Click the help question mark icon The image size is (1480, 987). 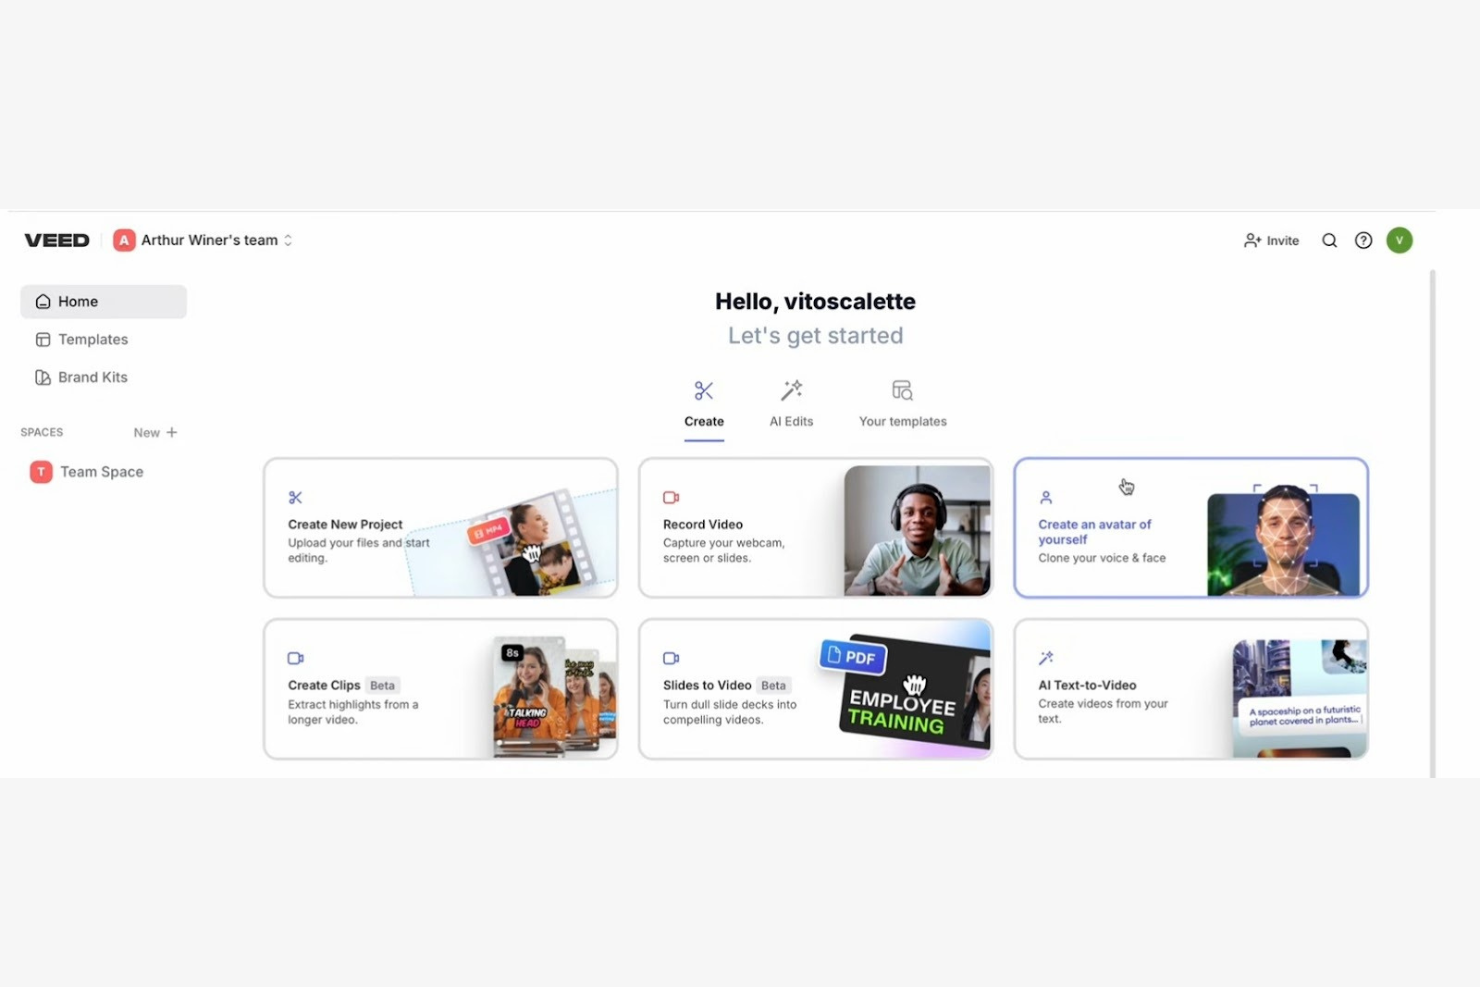point(1363,240)
